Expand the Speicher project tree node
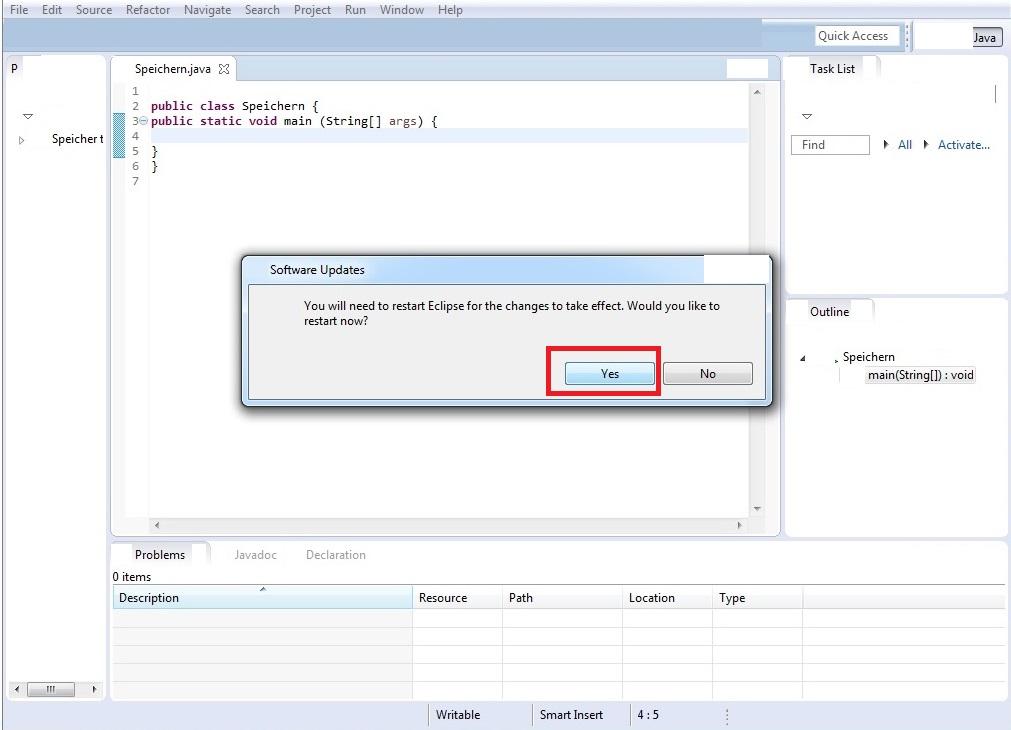 point(21,140)
